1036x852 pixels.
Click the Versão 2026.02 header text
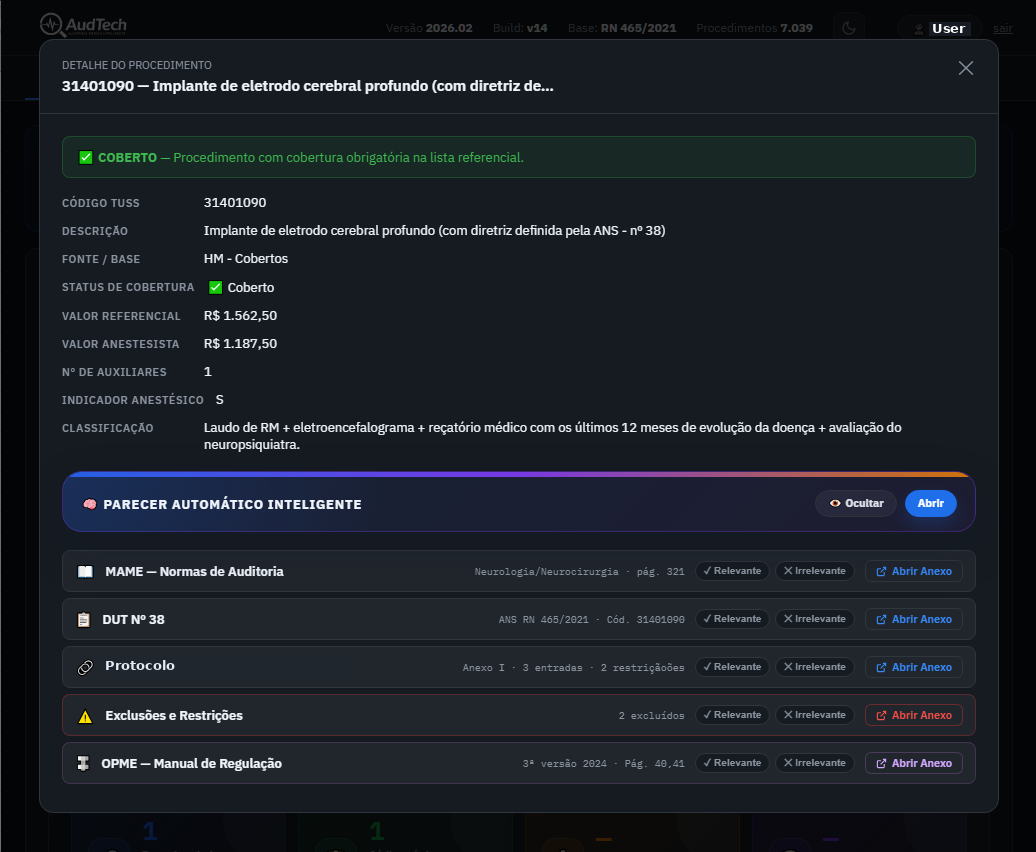(x=429, y=28)
